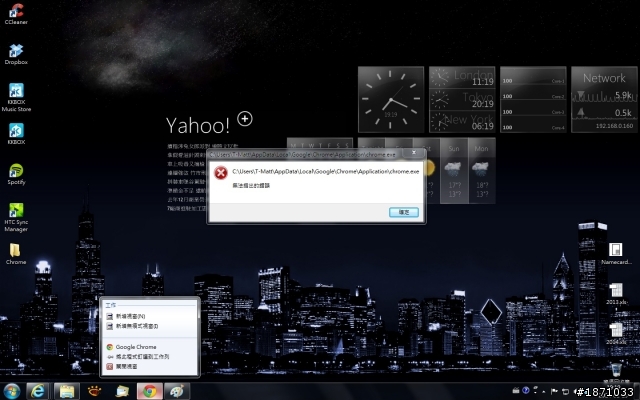The width and height of the screenshot is (640, 400).
Task: Open the taskbar icon left of Chrome
Action: 122,391
